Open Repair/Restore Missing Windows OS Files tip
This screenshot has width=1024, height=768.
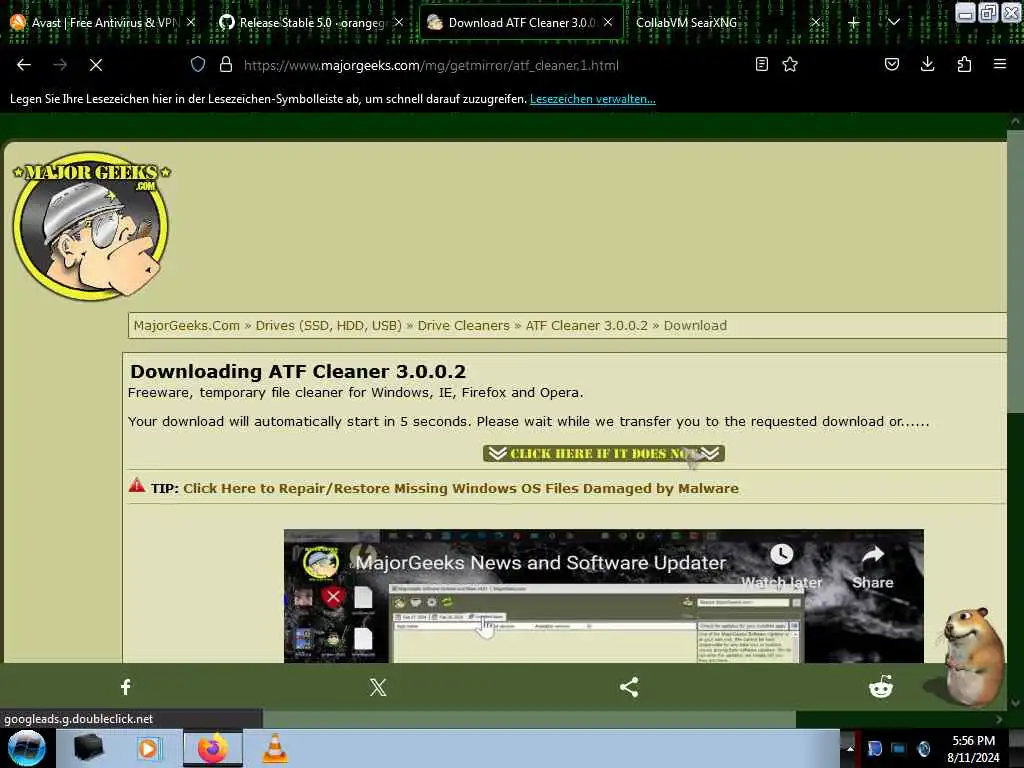pos(460,488)
